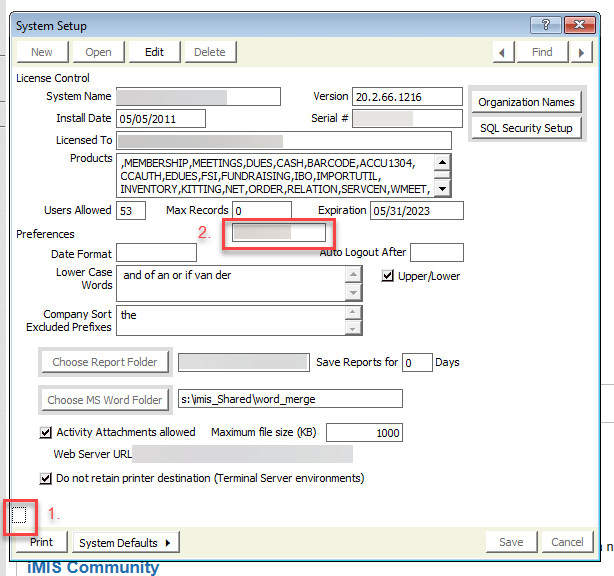Click the Edit button
614x576 pixels.
pos(154,52)
